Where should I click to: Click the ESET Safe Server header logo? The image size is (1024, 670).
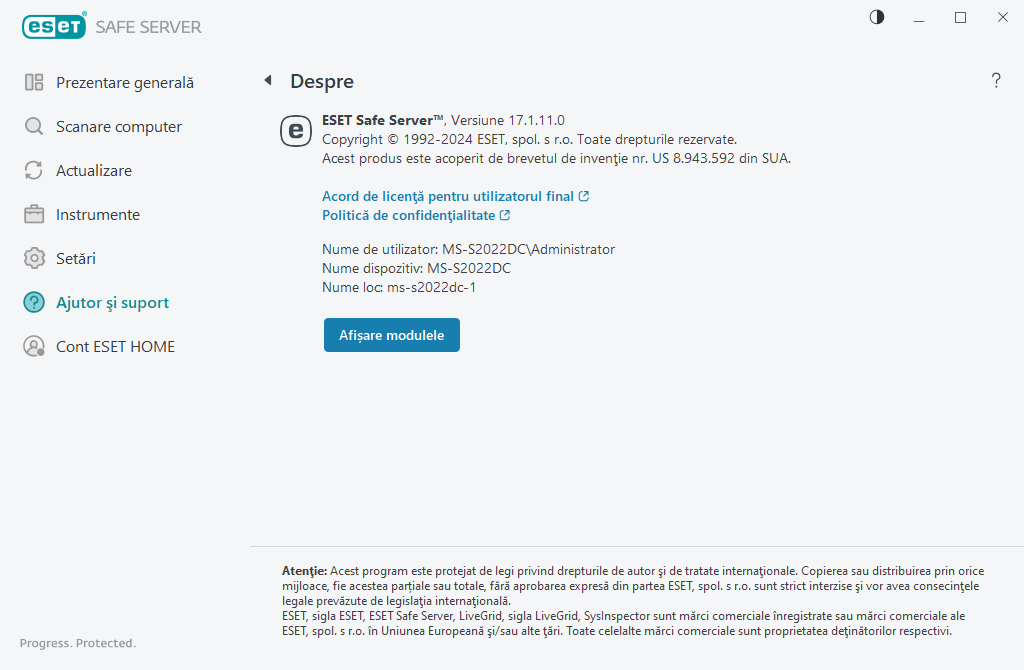click(112, 26)
